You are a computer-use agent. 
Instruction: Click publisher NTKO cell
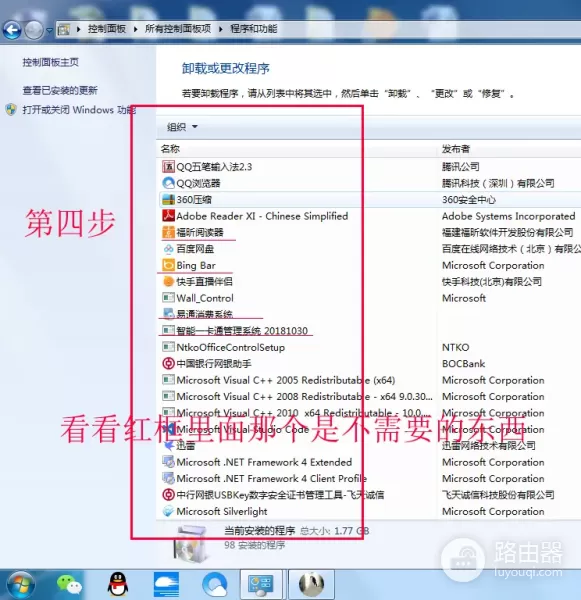[455, 347]
